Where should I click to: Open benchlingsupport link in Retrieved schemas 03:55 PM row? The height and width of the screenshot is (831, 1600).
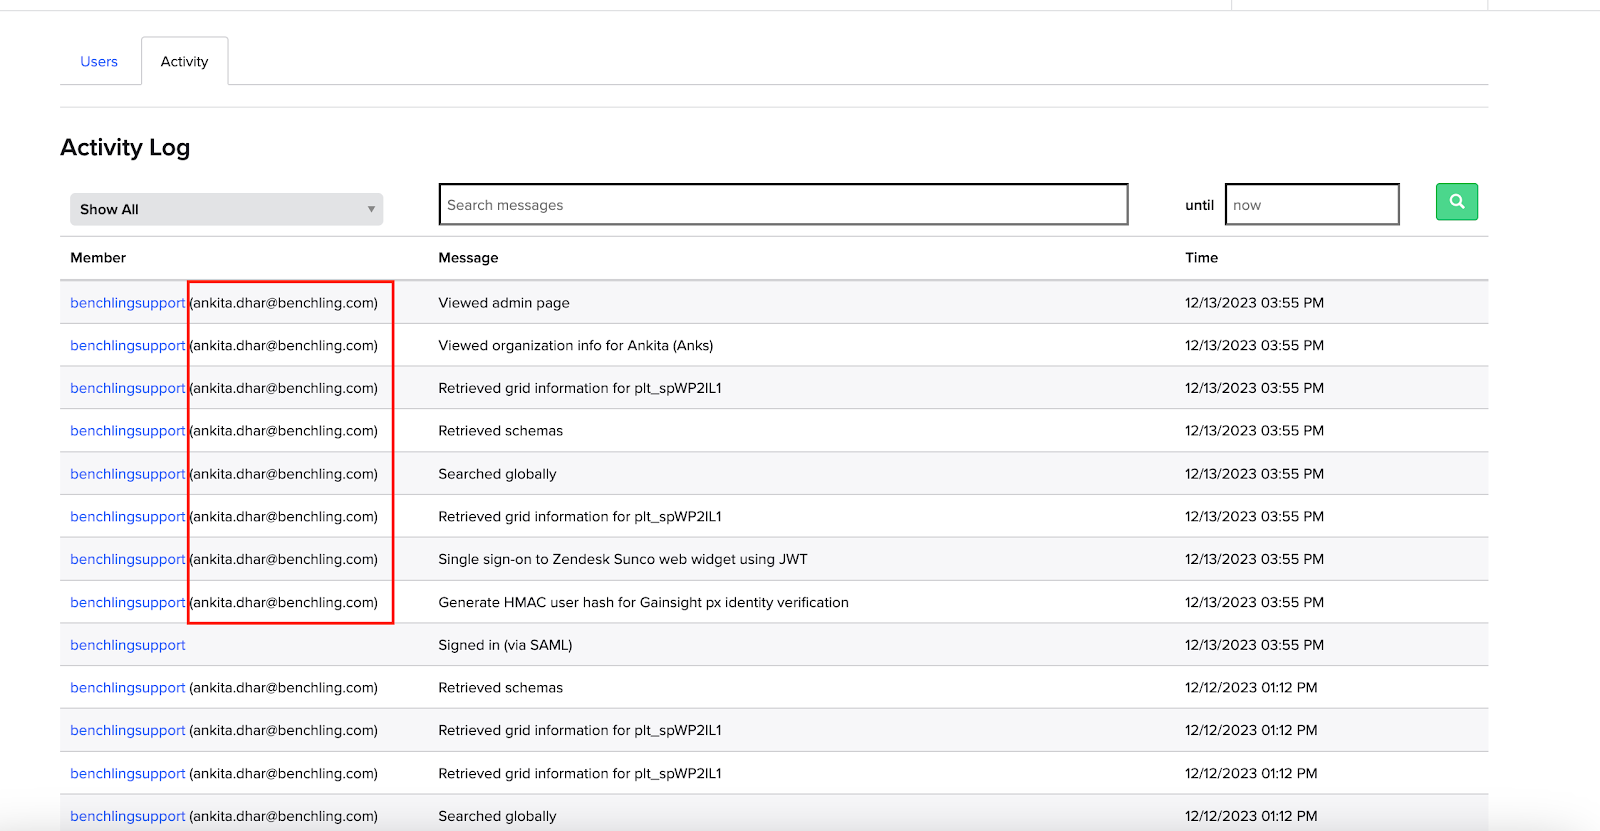pyautogui.click(x=128, y=431)
